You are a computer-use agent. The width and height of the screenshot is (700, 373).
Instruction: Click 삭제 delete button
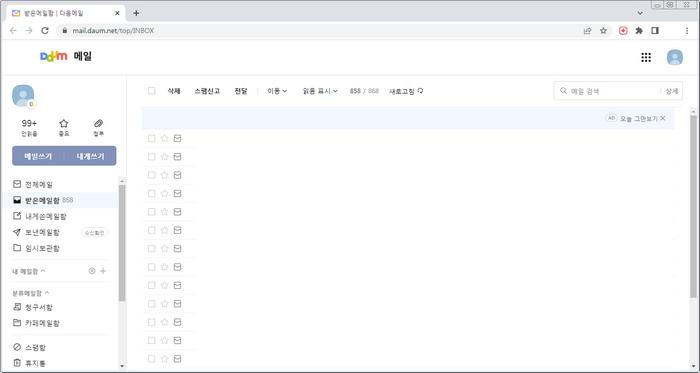[174, 91]
